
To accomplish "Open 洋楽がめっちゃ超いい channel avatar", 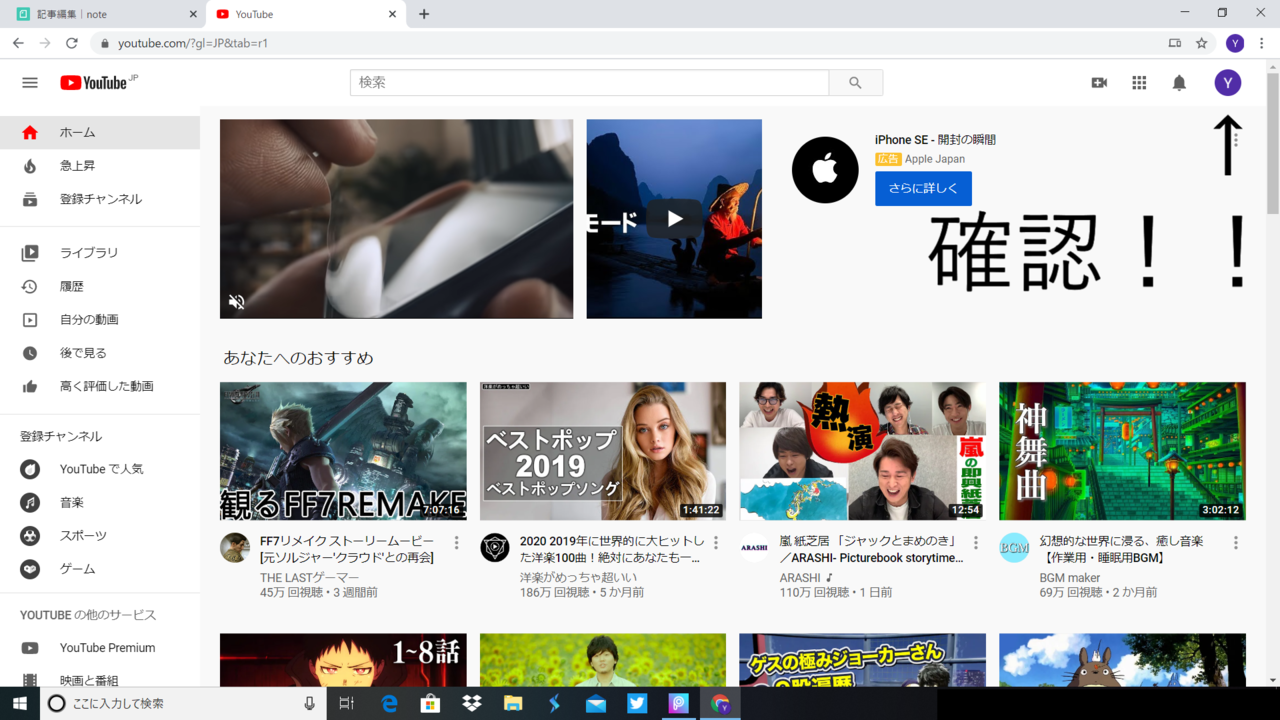I will [x=495, y=548].
